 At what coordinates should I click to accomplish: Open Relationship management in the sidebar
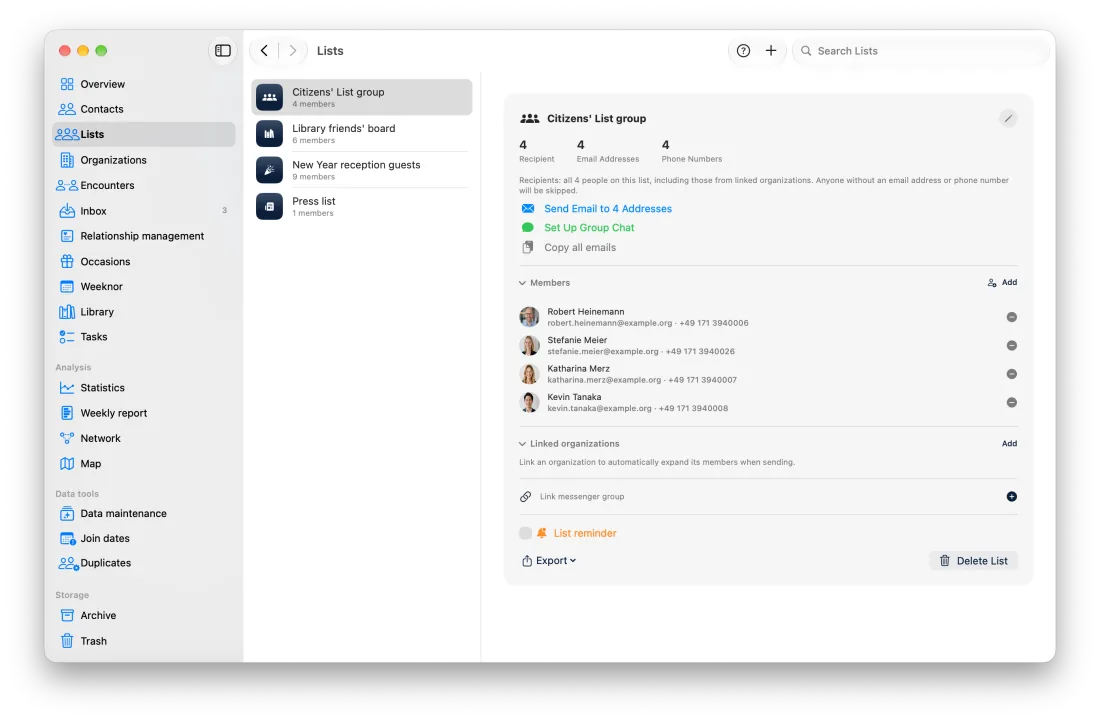pos(144,236)
